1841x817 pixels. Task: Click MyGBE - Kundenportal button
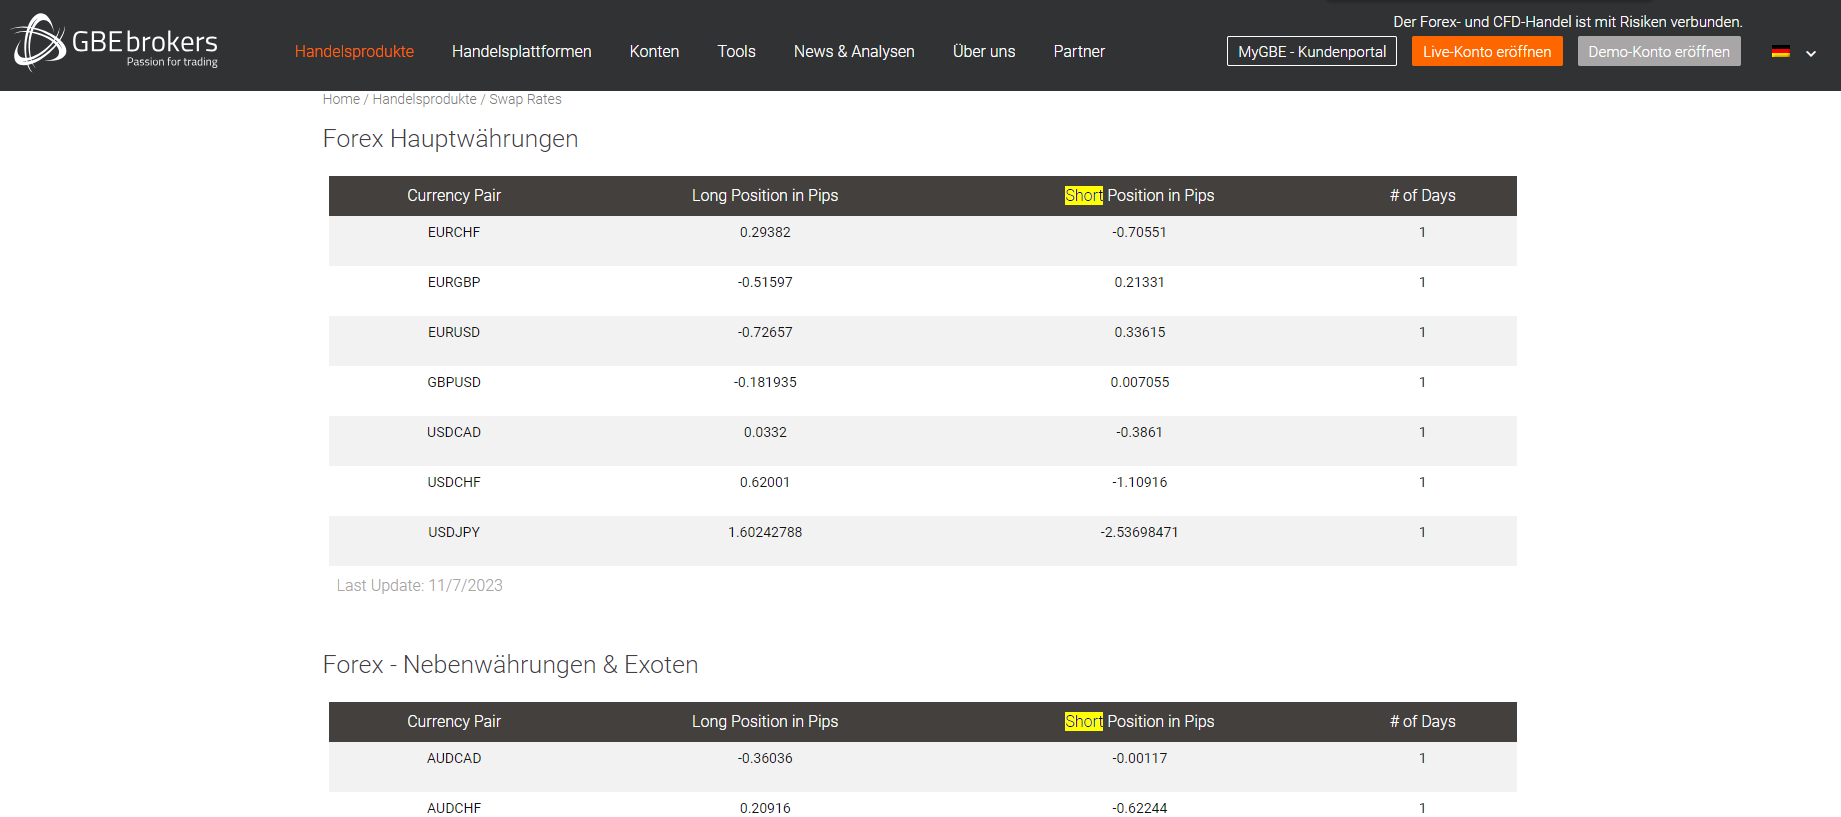(1312, 51)
